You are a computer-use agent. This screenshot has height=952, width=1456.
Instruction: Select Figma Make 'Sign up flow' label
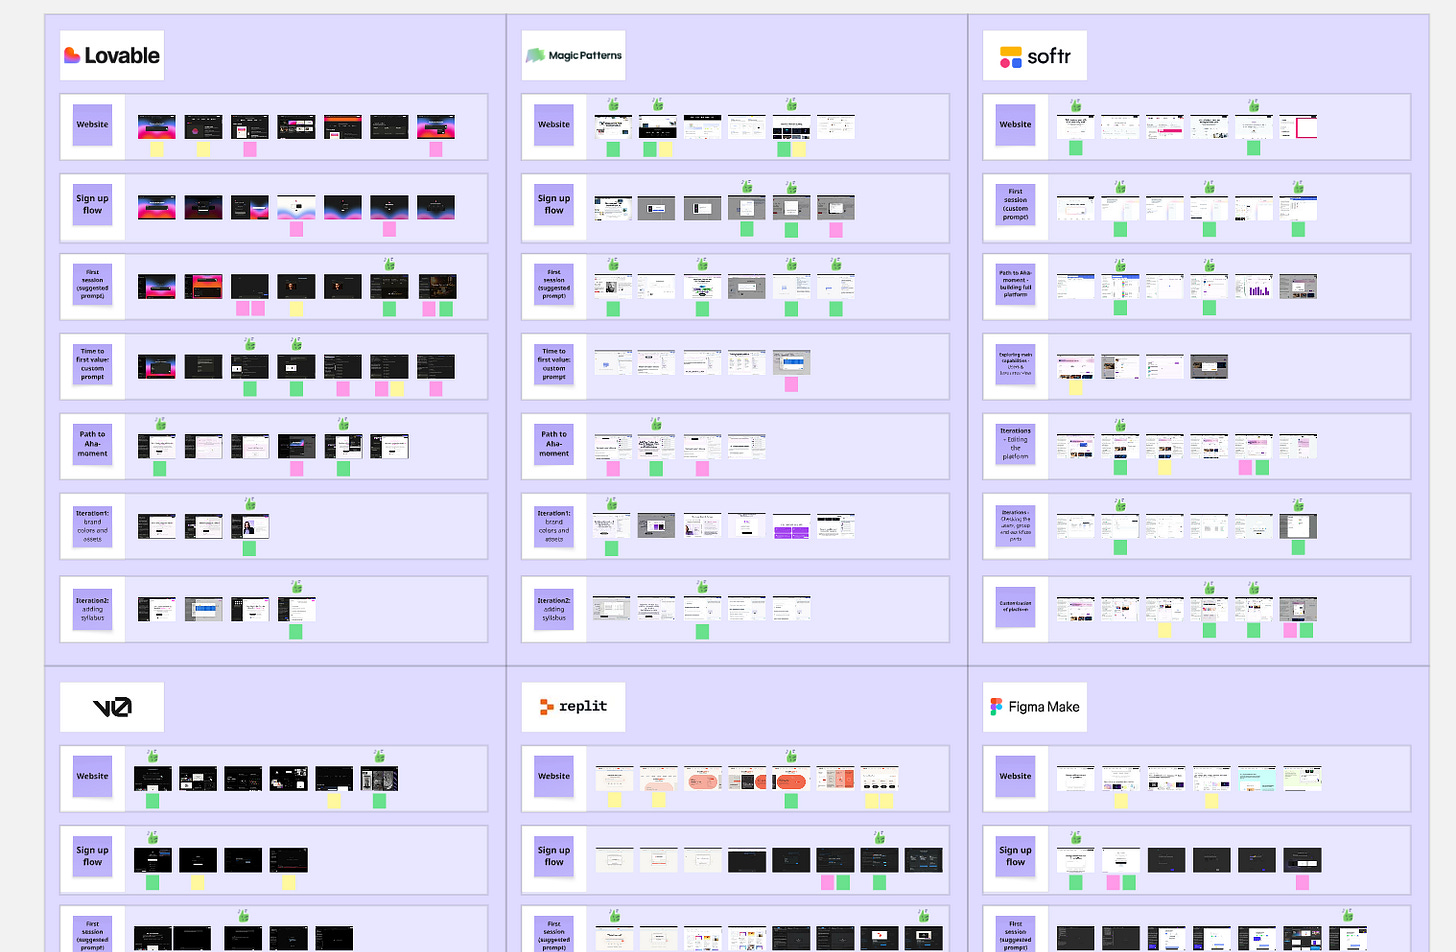(1015, 857)
